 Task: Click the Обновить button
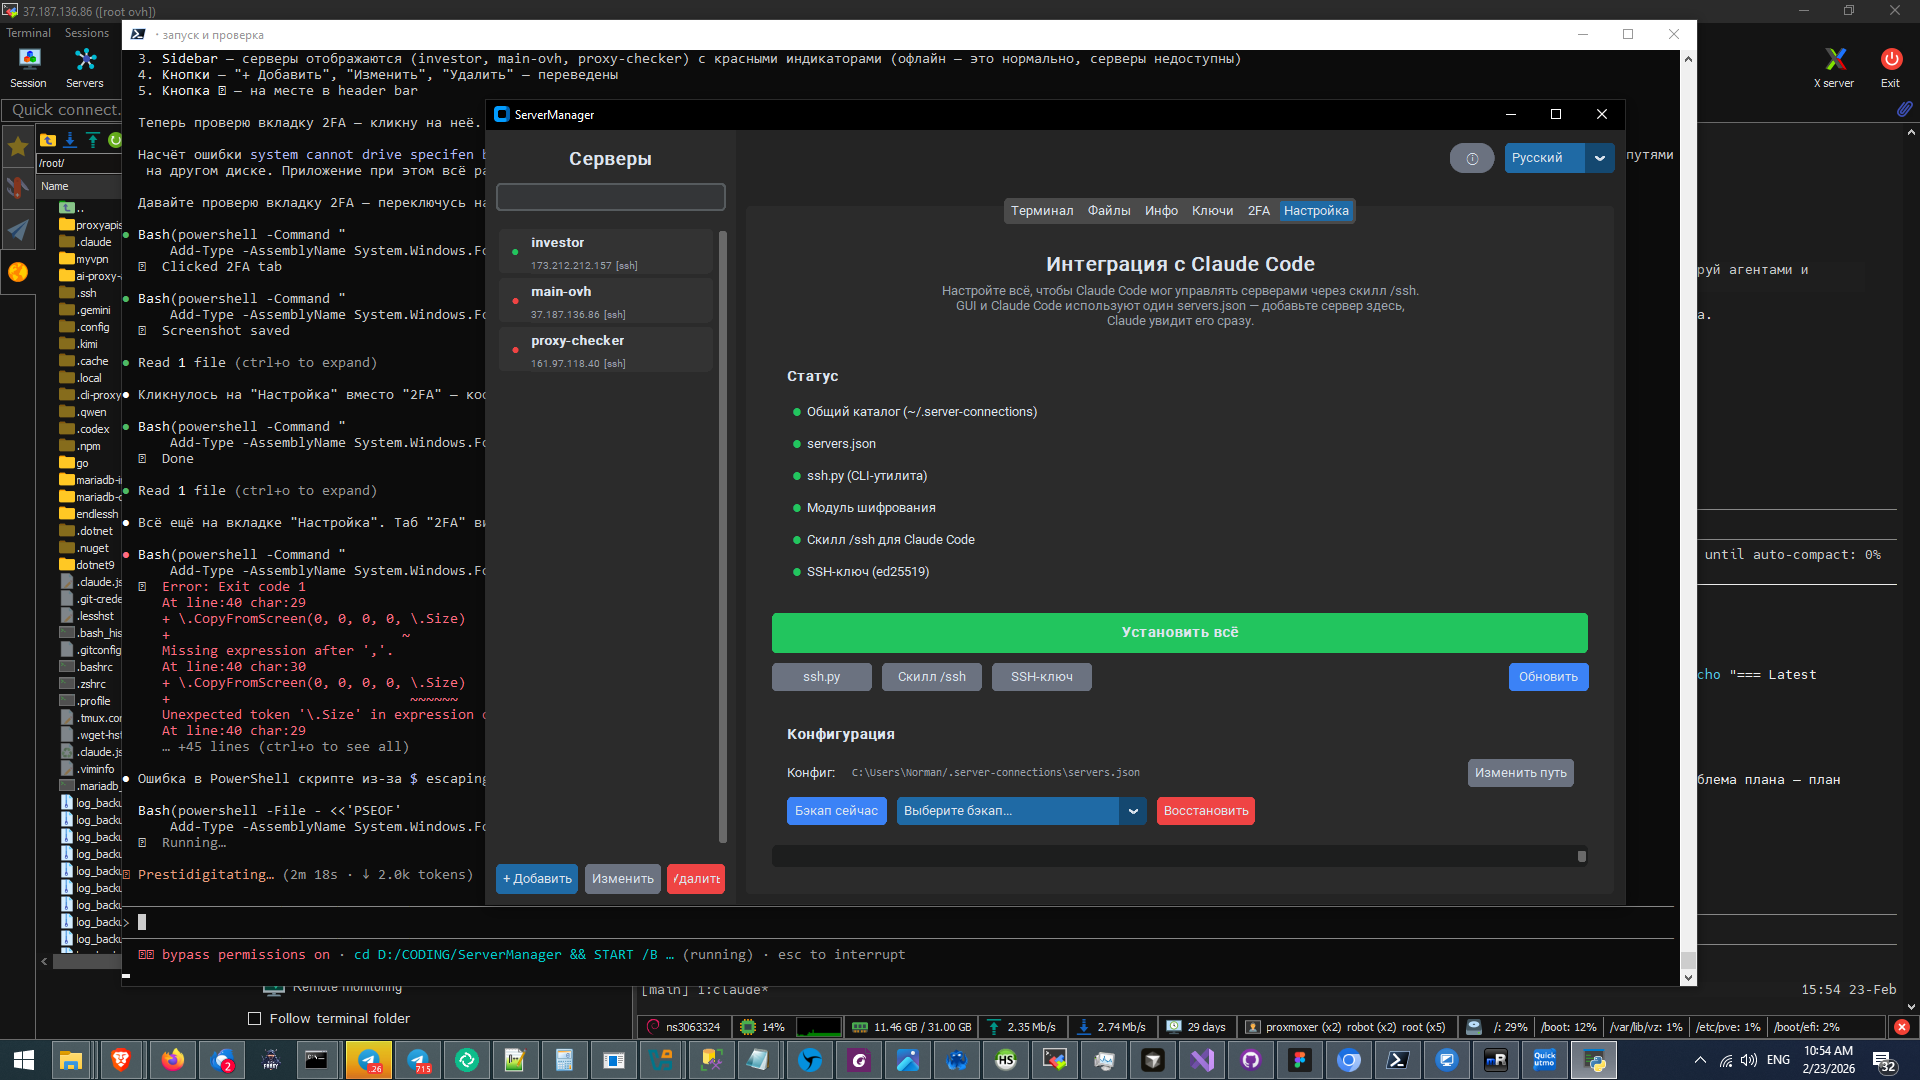pos(1547,677)
